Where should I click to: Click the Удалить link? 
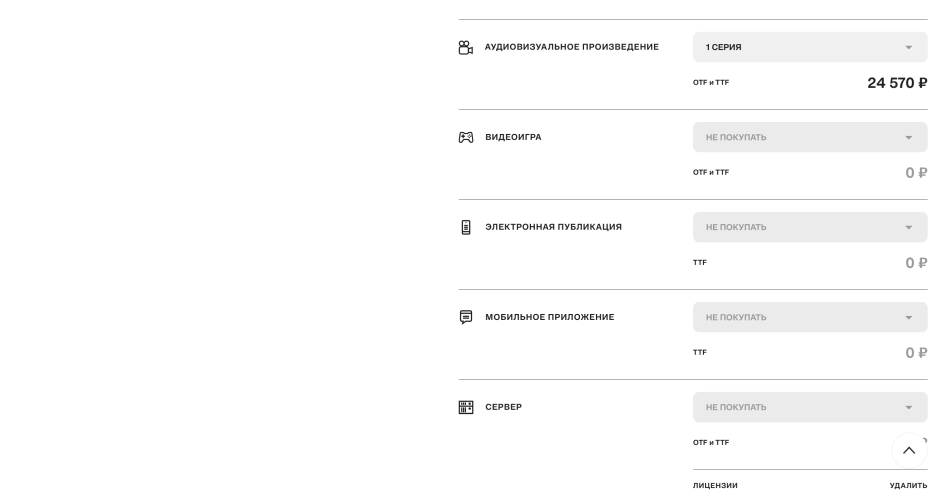908,486
